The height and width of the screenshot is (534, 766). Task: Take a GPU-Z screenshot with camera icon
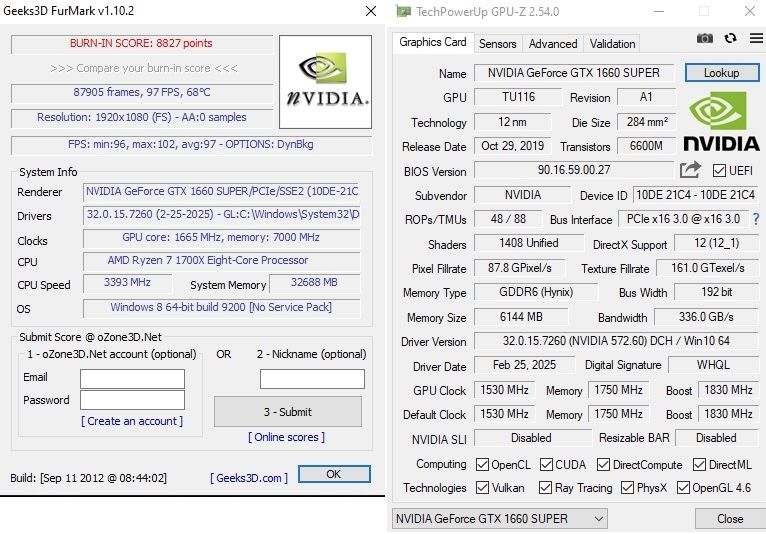(704, 38)
